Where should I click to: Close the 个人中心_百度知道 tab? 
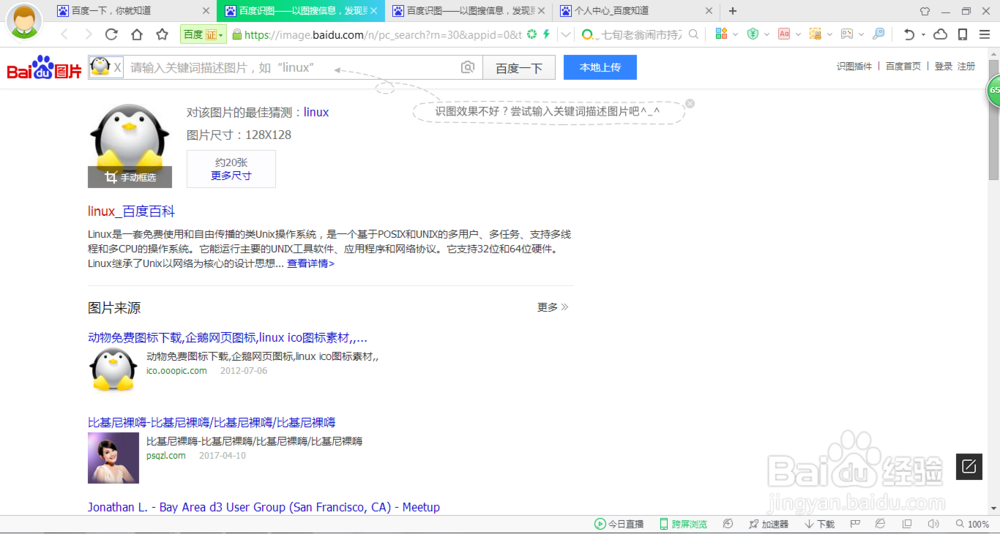coord(709,11)
